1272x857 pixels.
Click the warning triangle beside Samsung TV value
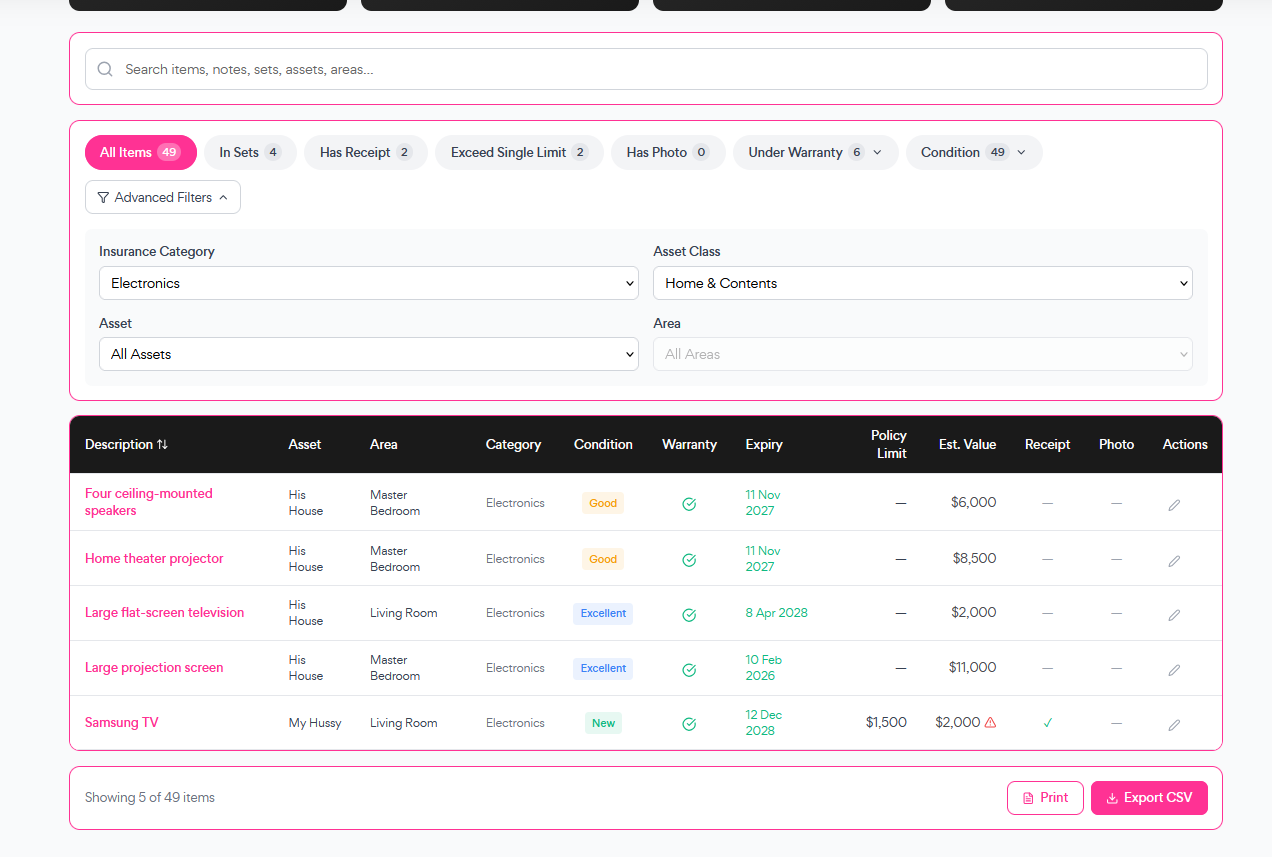coord(990,722)
